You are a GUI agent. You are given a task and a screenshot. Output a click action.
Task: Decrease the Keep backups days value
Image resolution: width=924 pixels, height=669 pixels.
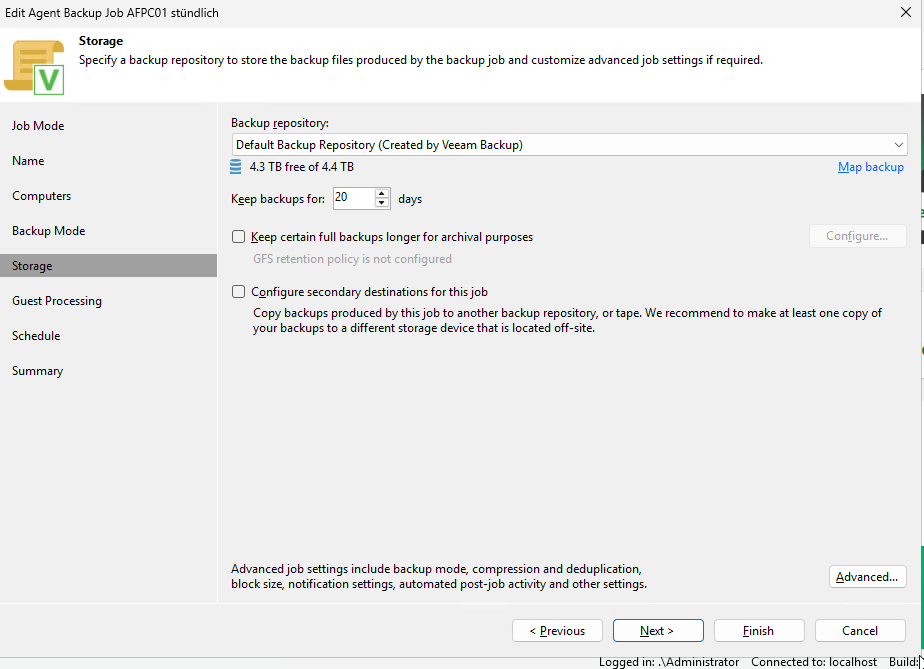(x=382, y=203)
